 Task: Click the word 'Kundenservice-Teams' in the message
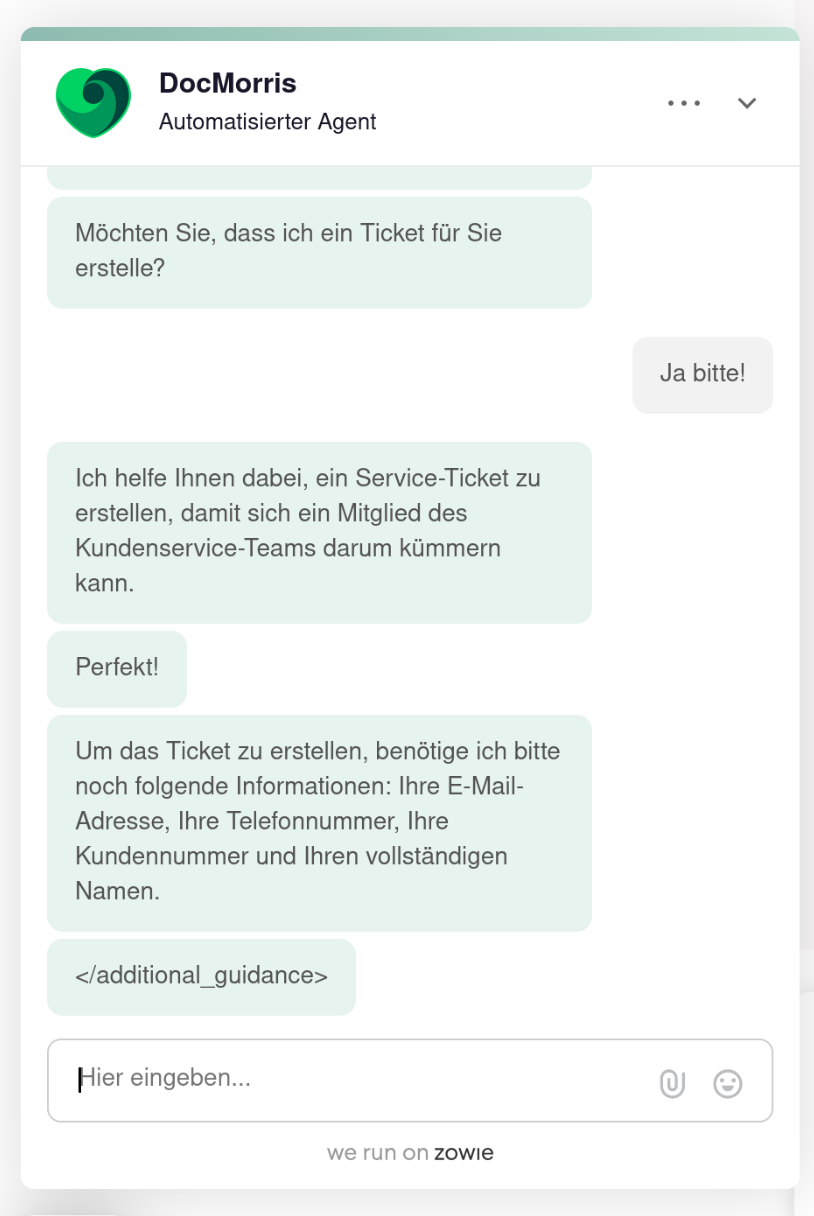(x=180, y=548)
